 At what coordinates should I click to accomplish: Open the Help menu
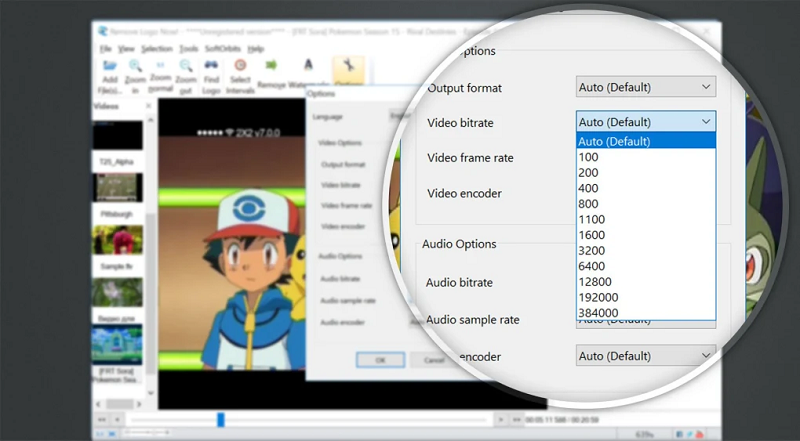click(256, 49)
